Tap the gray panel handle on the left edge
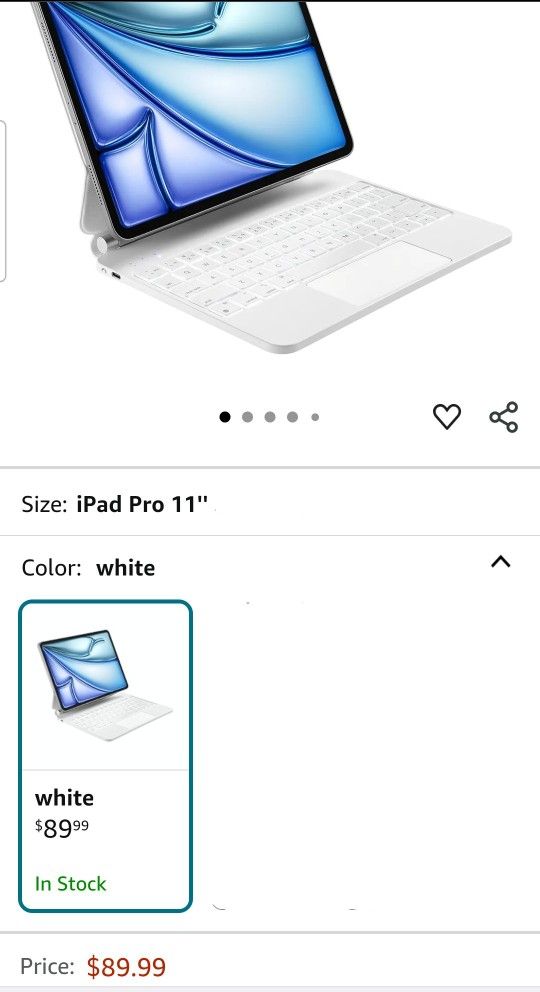 click(x=3, y=201)
